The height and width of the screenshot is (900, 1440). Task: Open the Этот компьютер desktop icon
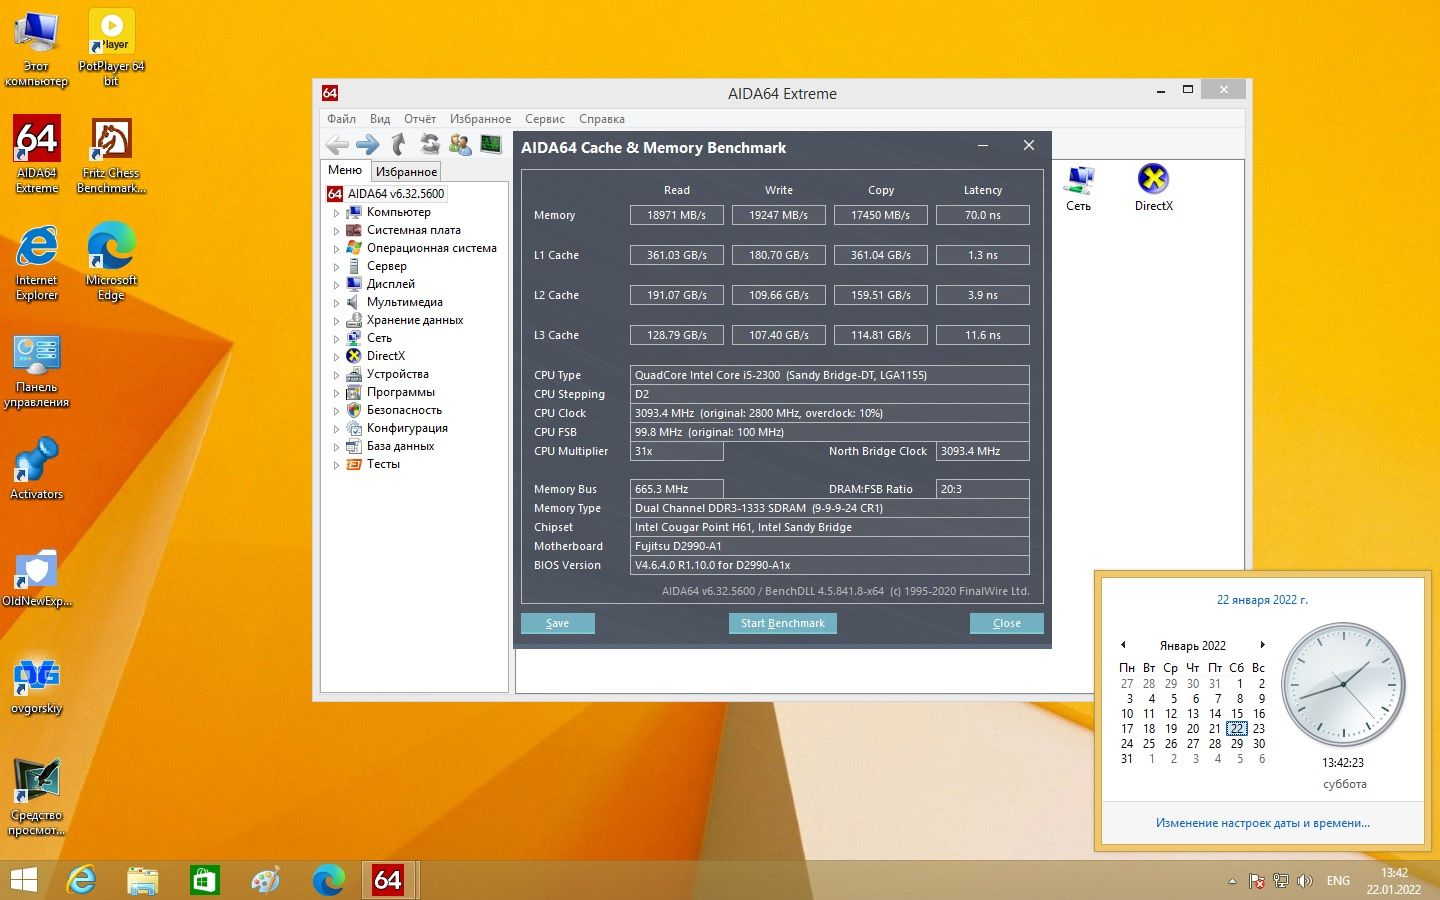click(37, 47)
